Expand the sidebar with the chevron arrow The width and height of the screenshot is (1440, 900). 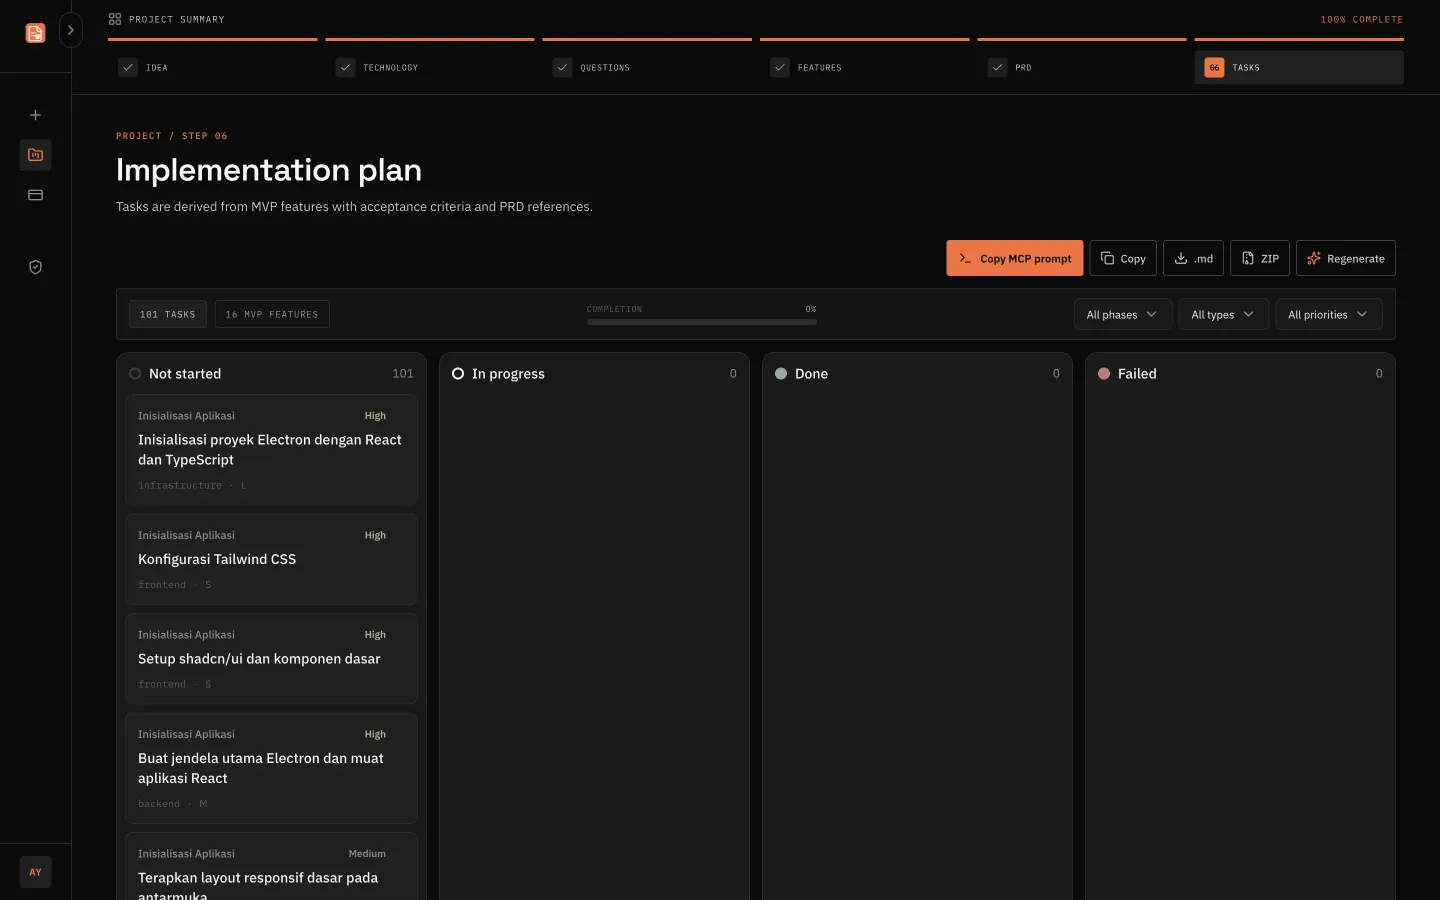coord(70,30)
